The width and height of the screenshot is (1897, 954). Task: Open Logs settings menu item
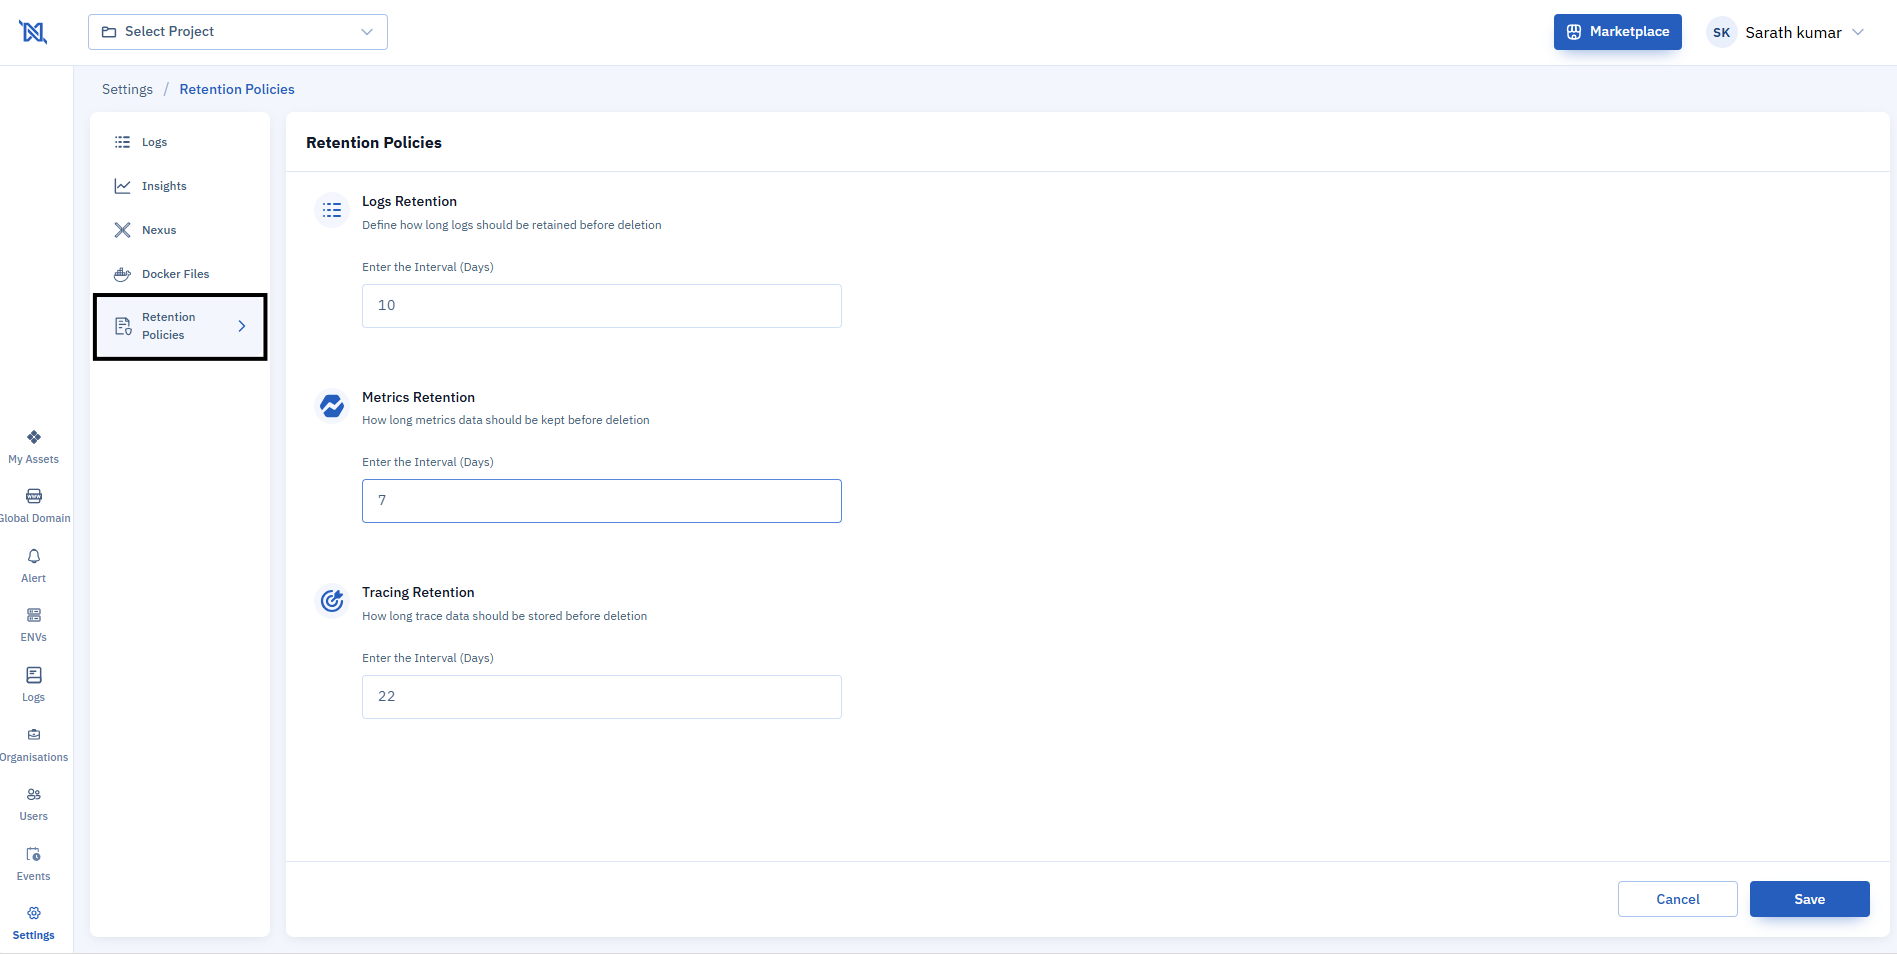(180, 142)
